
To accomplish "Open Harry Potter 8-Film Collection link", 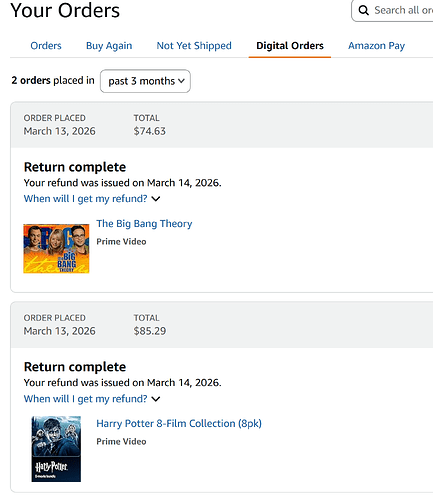I will (x=179, y=424).
